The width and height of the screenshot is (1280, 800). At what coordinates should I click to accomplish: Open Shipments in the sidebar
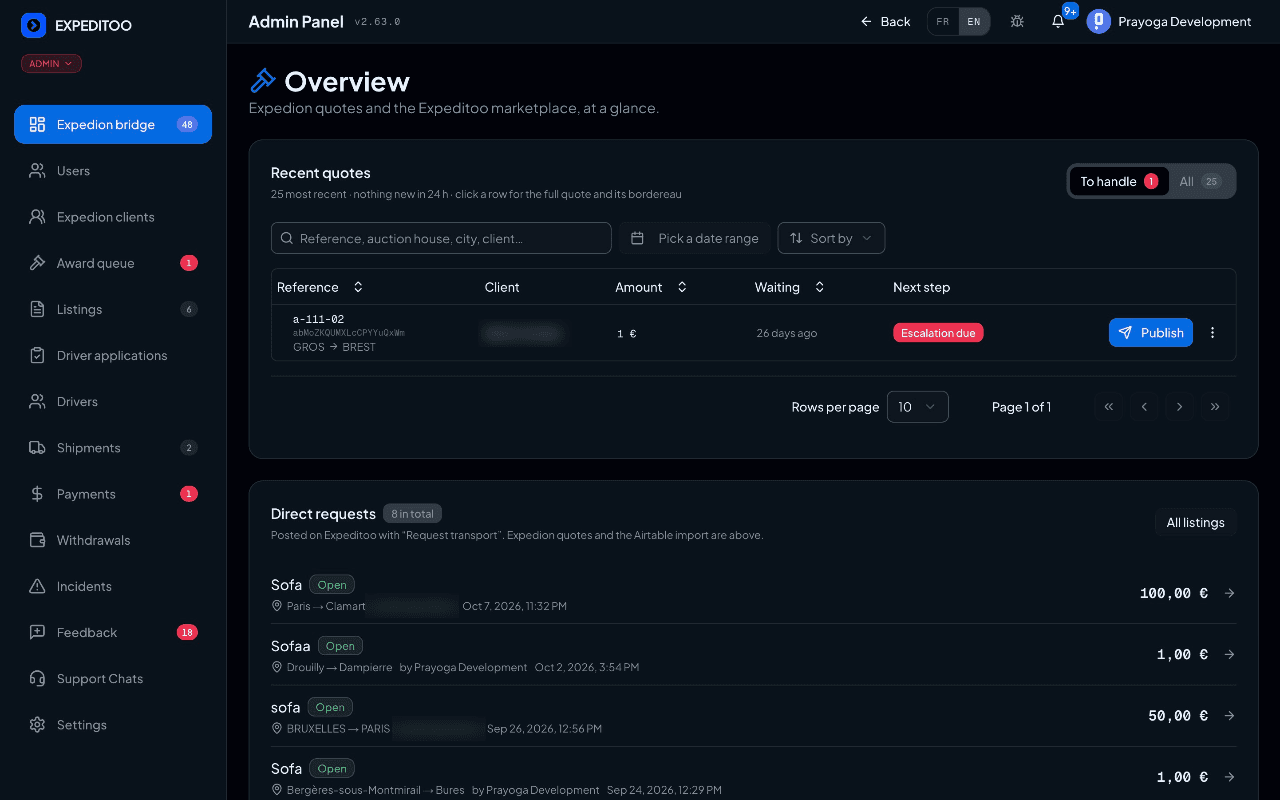pos(113,448)
